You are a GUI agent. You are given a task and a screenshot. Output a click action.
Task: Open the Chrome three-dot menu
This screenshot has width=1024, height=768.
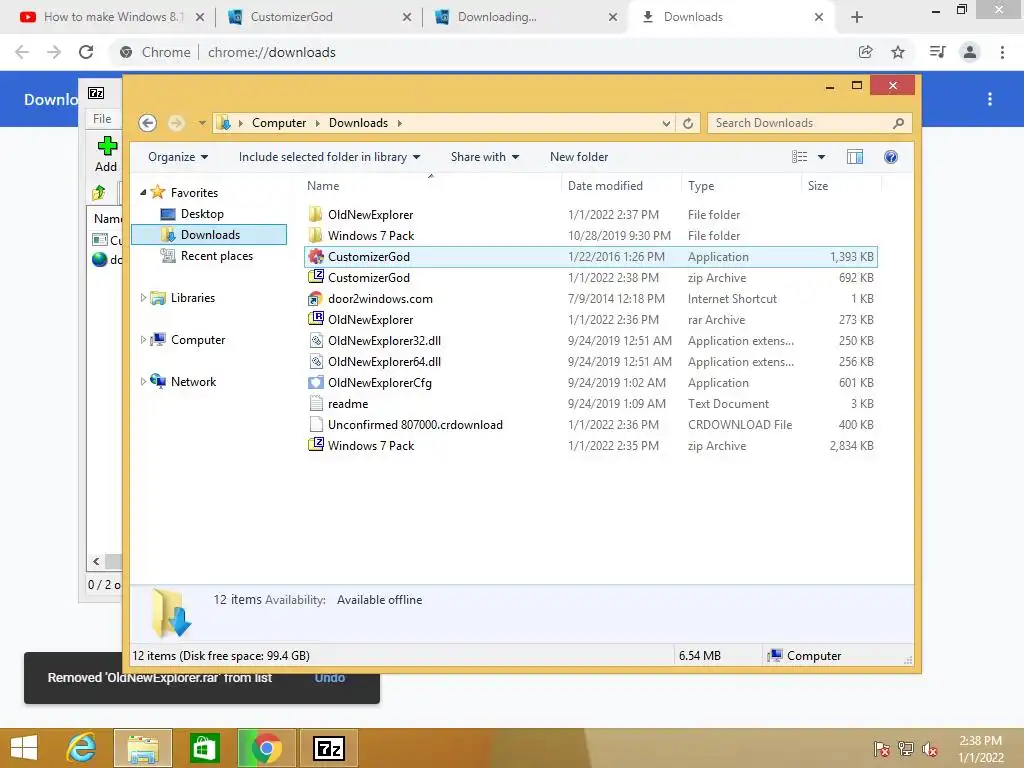pyautogui.click(x=1002, y=52)
